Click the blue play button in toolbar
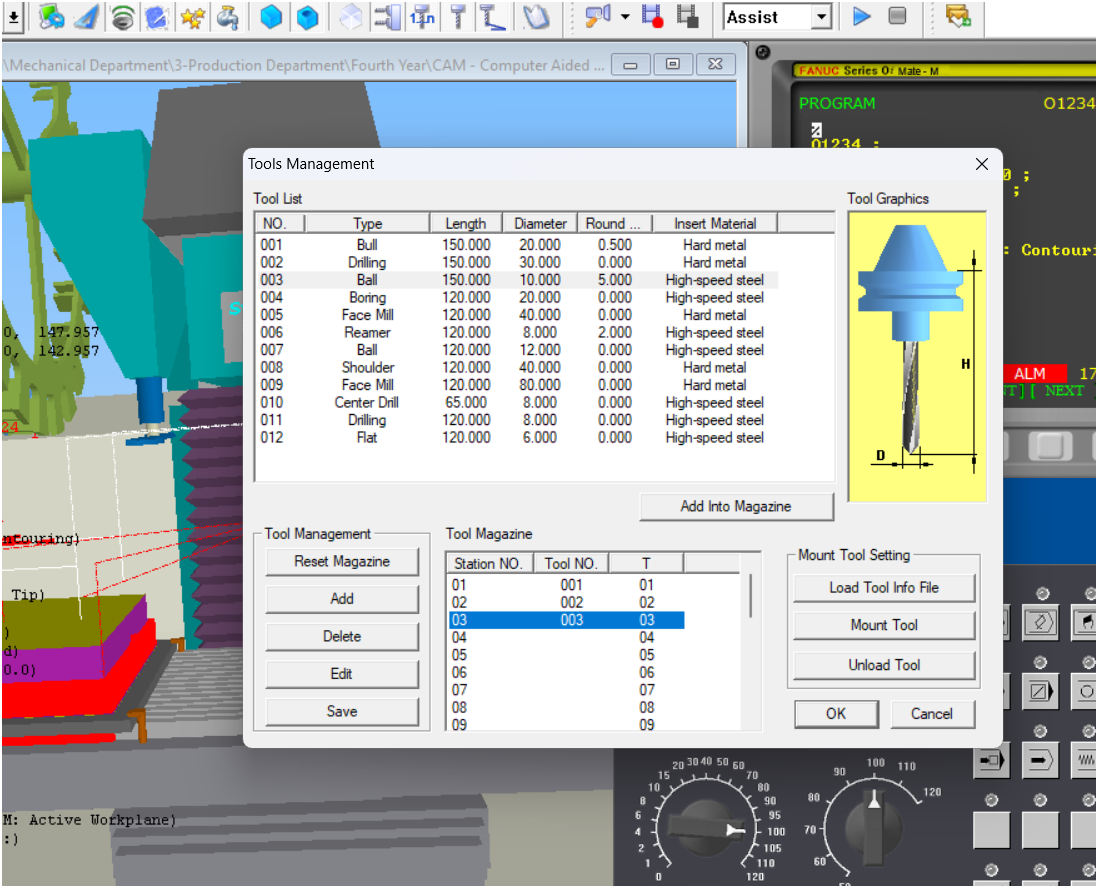1098x888 pixels. coord(861,17)
